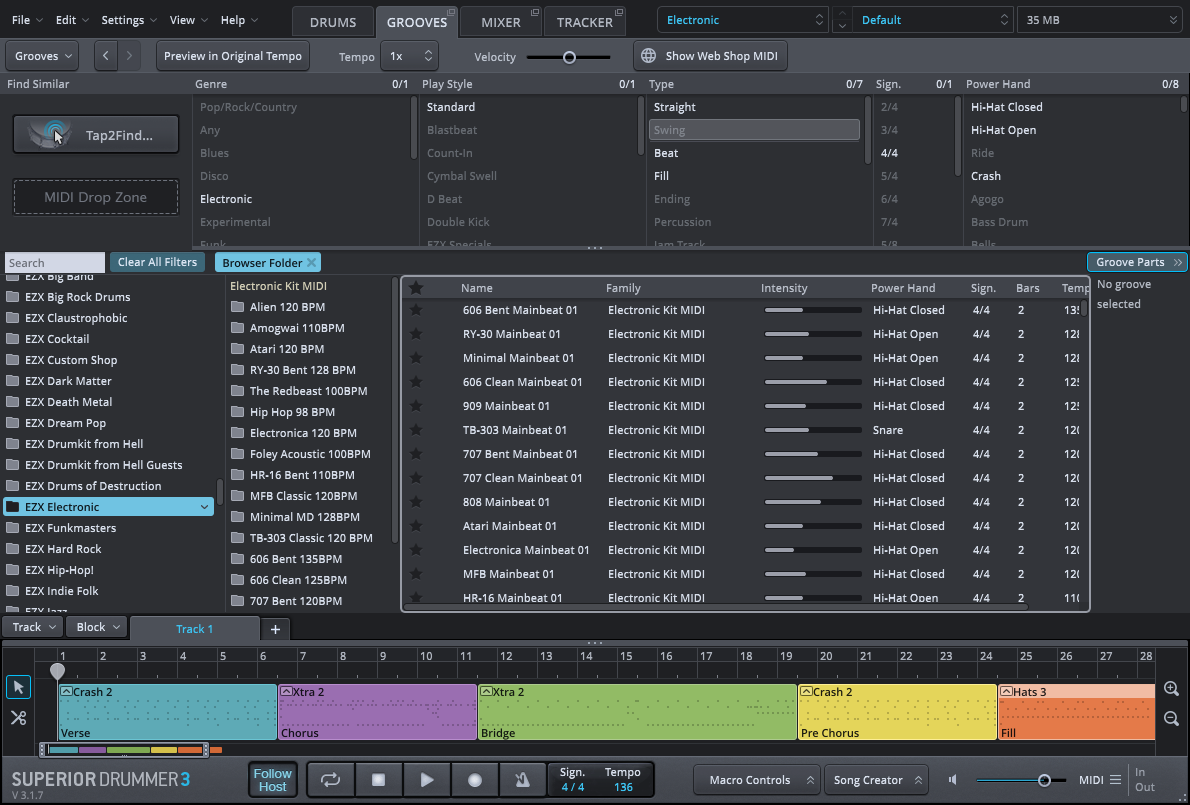Screen dimensions: 1190x805
Task: Open the Block dropdown menu
Action: 96,627
